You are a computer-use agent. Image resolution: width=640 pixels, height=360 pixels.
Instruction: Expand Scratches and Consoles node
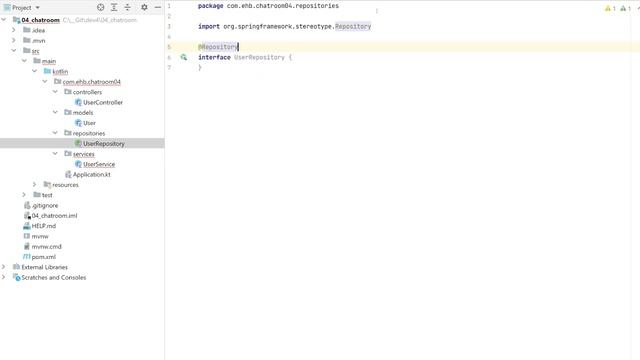coord(4,277)
